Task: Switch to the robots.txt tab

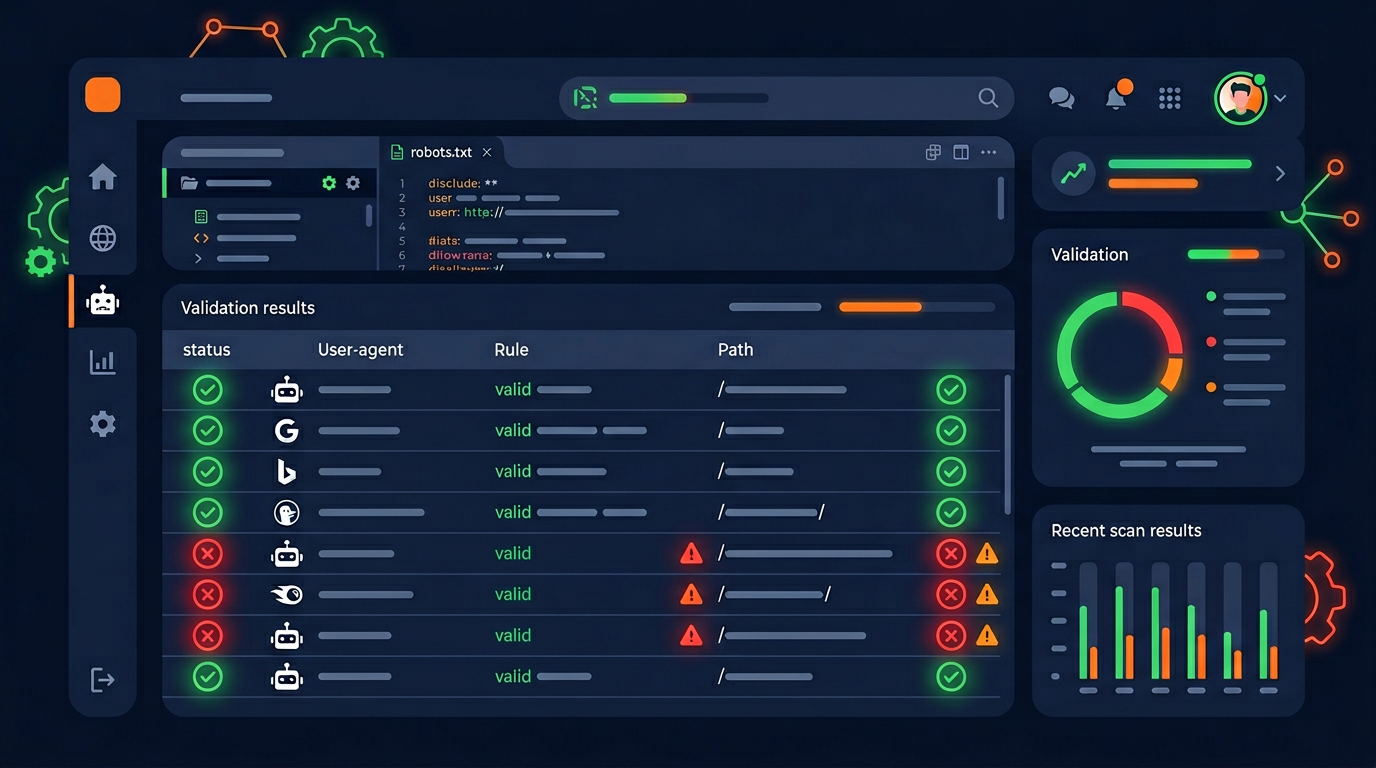Action: click(x=440, y=152)
